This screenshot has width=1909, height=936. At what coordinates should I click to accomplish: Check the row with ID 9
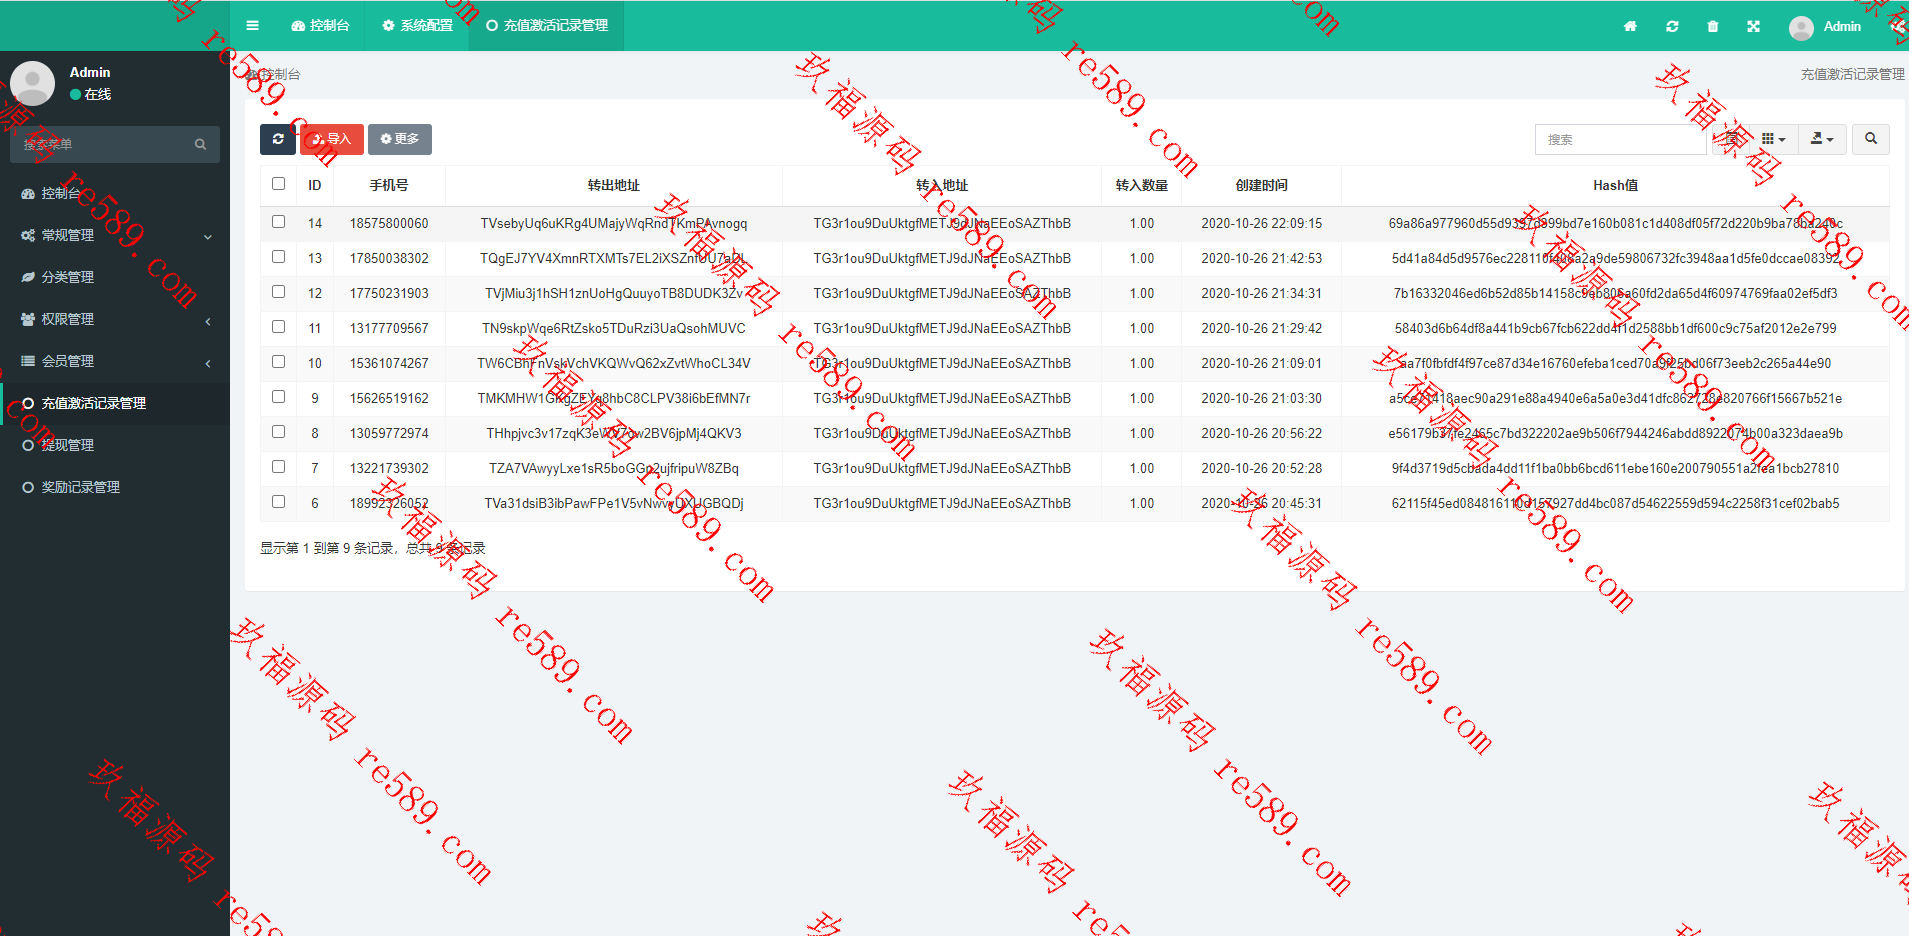tap(278, 397)
